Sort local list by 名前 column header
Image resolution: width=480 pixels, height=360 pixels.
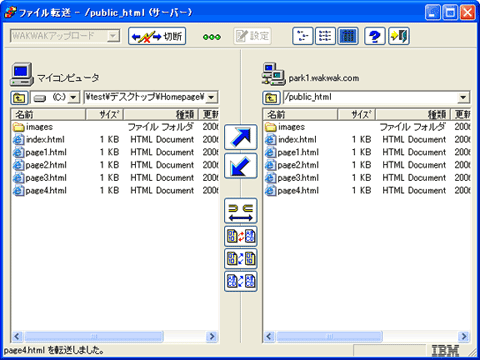coord(48,115)
